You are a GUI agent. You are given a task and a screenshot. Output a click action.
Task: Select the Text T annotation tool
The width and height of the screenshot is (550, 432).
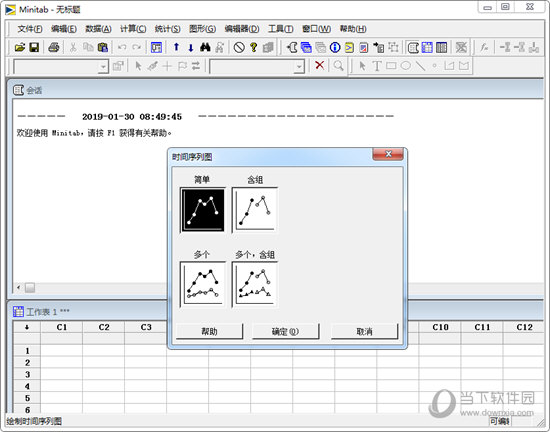coord(377,66)
